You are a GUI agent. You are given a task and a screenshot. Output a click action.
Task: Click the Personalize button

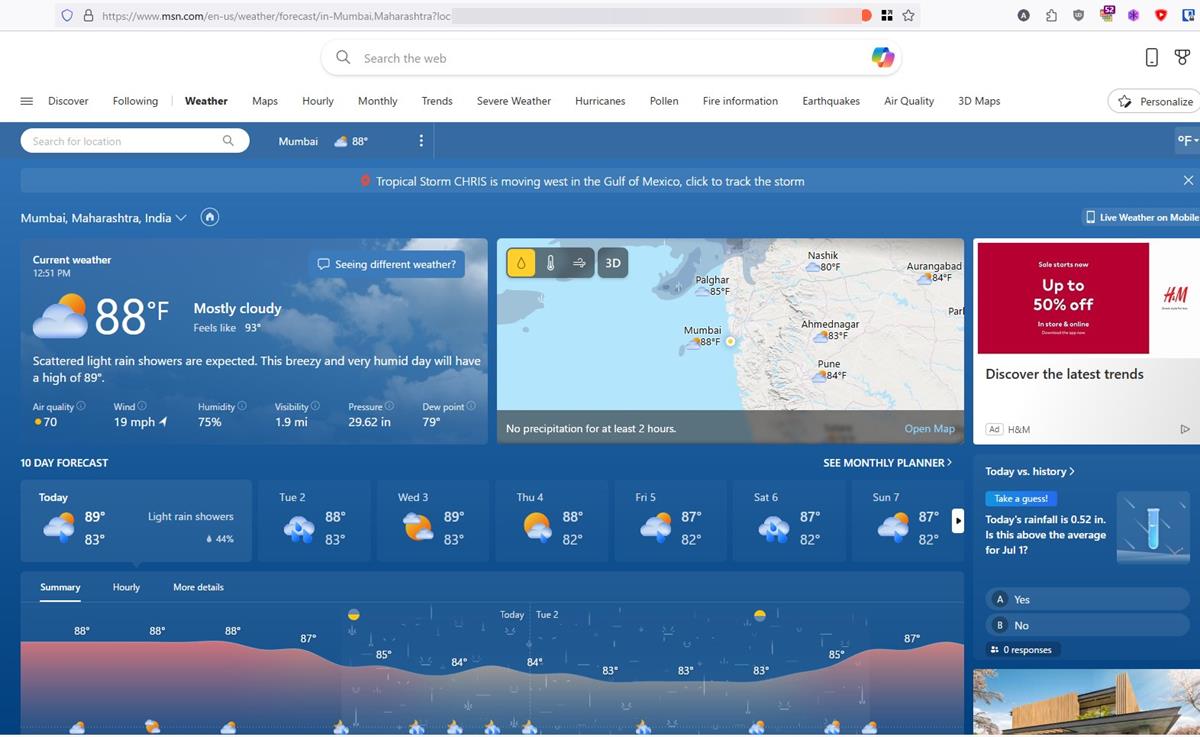coord(1155,101)
